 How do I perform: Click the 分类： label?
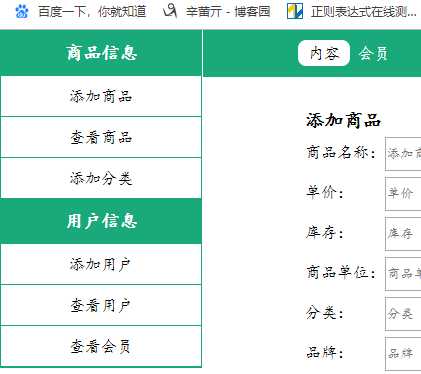325,313
